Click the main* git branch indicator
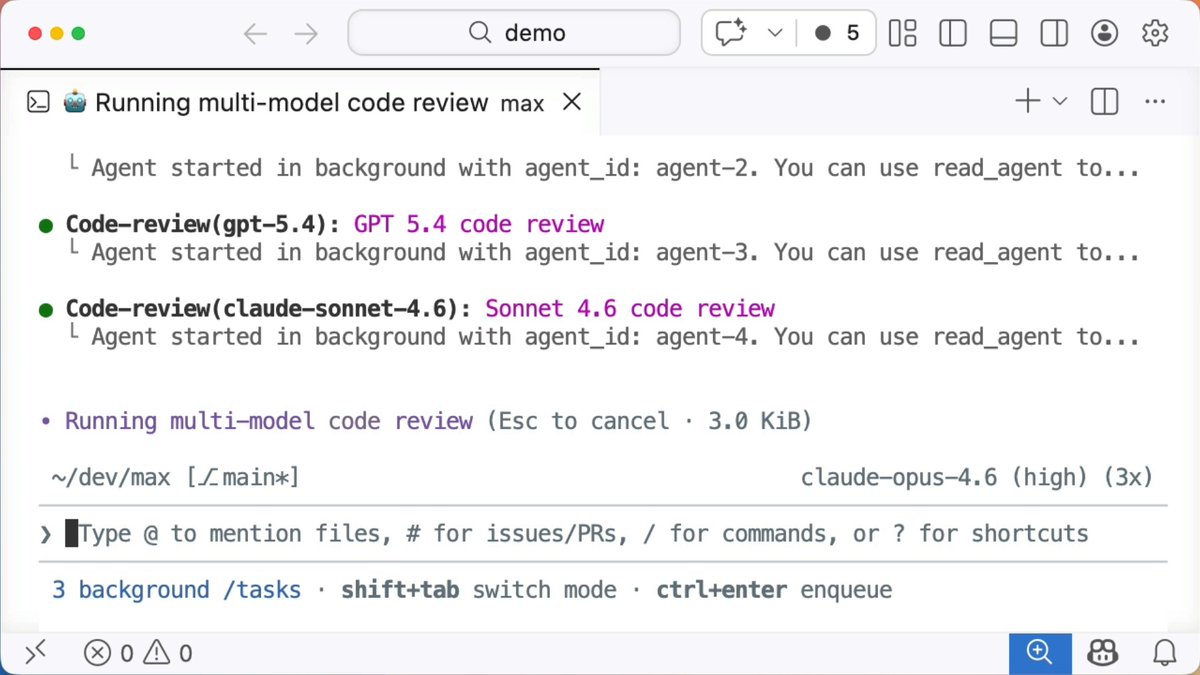The height and width of the screenshot is (675, 1200). (x=243, y=477)
